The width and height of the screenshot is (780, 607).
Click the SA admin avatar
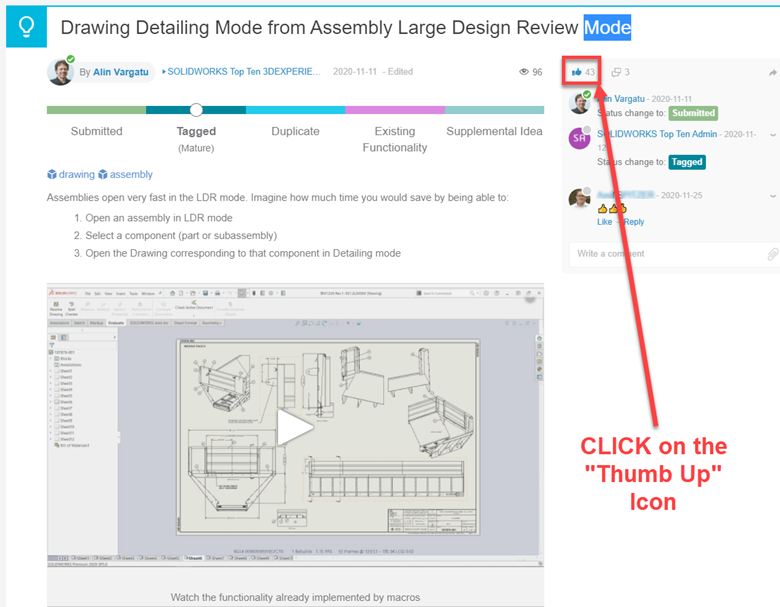pos(579,138)
